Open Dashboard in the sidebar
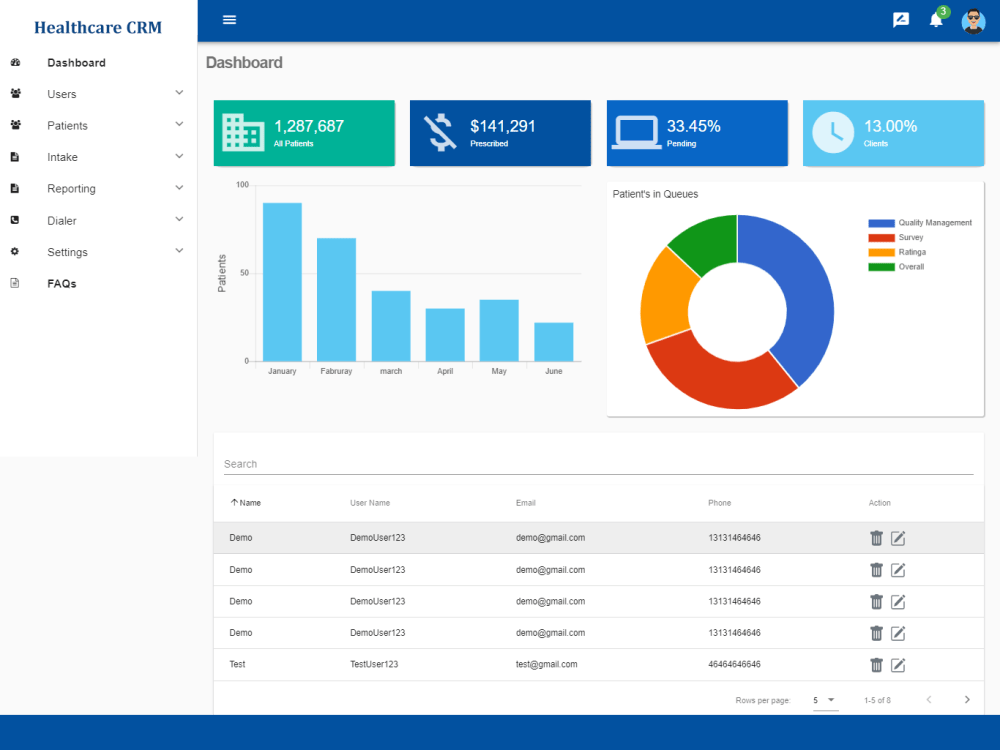This screenshot has height=750, width=1000. pos(77,62)
